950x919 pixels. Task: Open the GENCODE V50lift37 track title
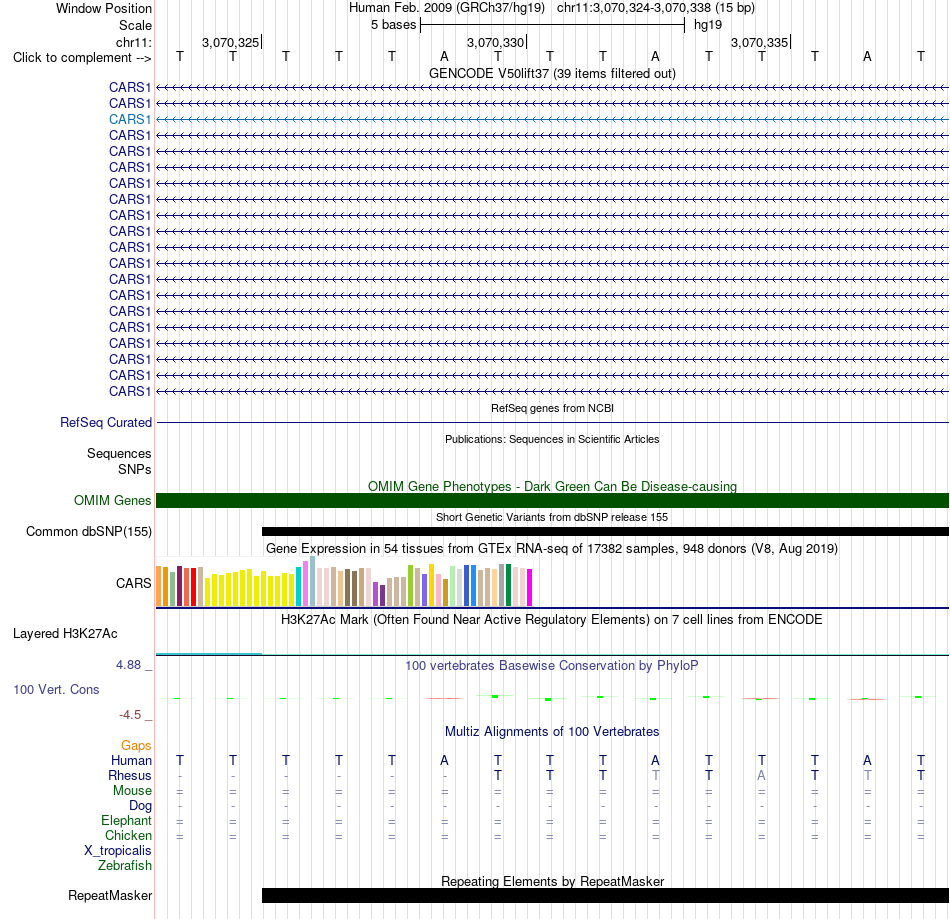click(x=552, y=73)
